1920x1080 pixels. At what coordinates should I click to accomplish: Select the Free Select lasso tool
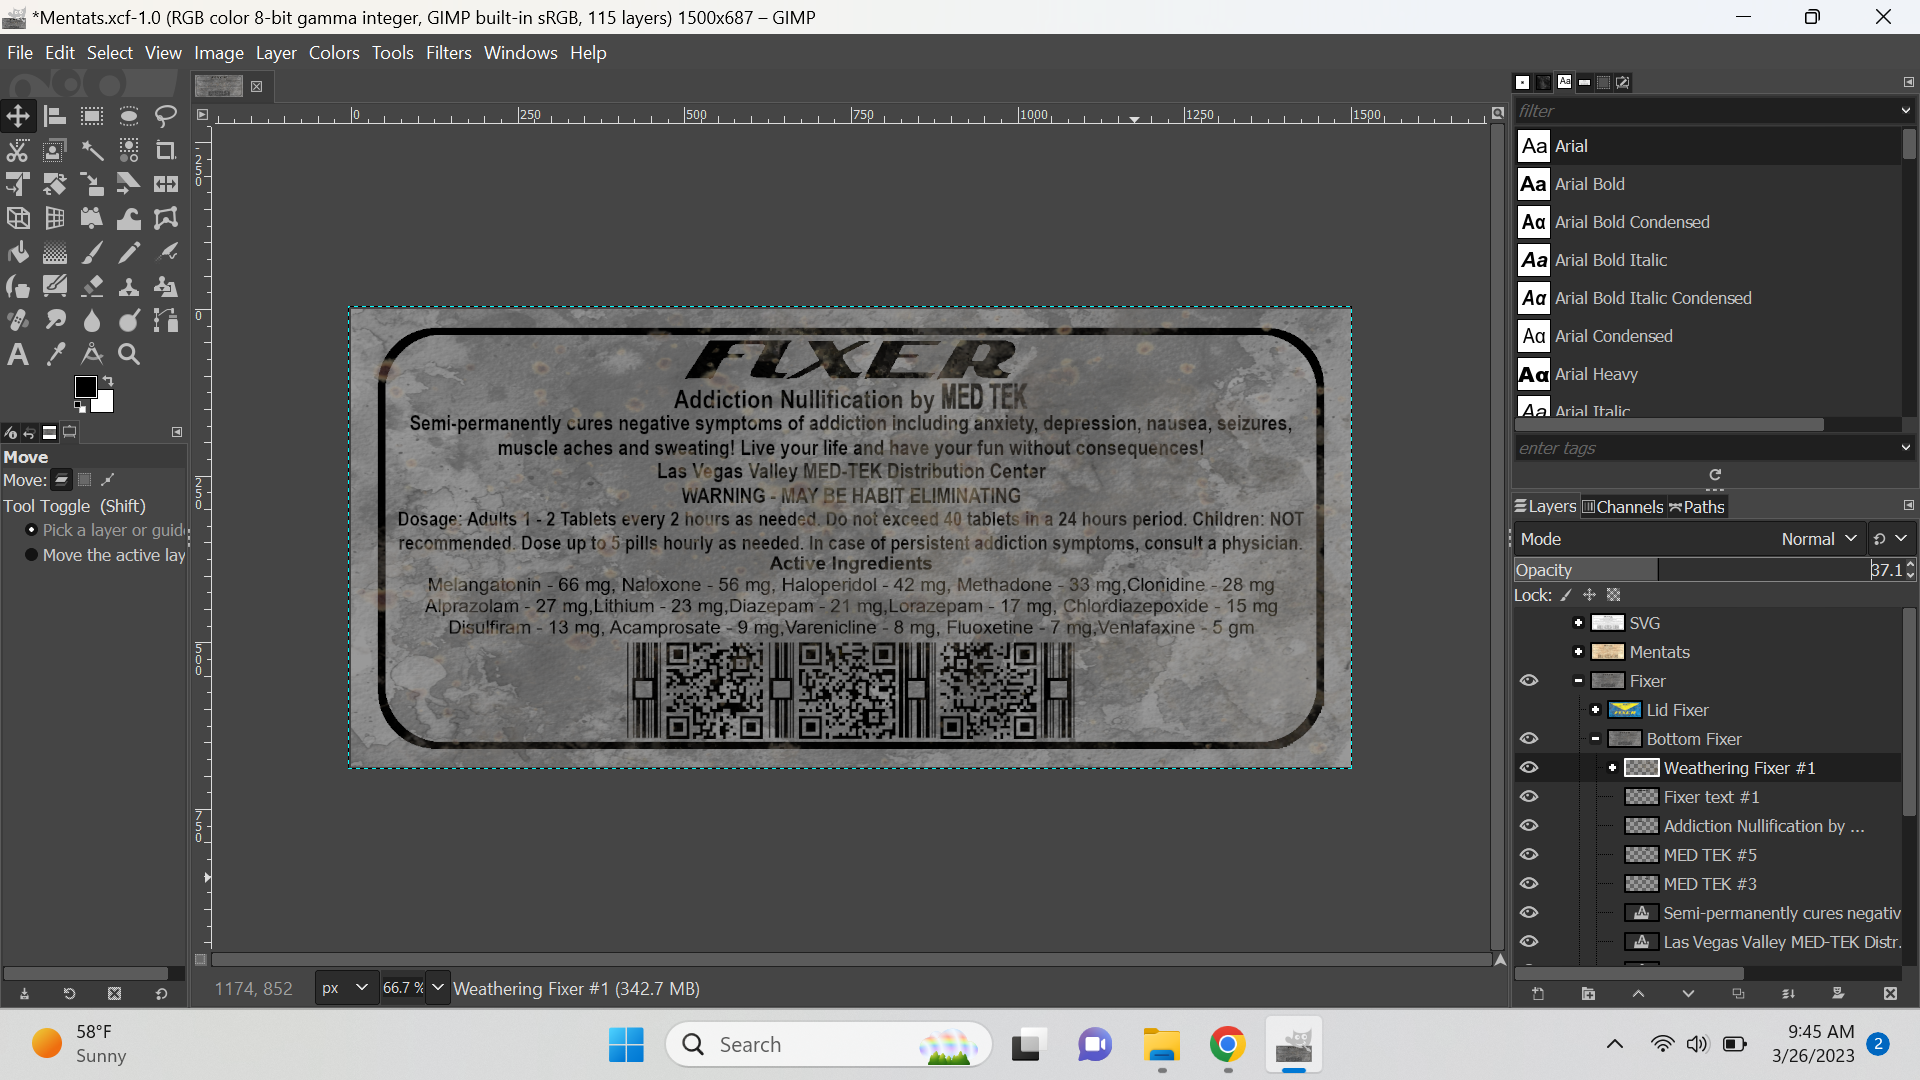pyautogui.click(x=166, y=116)
